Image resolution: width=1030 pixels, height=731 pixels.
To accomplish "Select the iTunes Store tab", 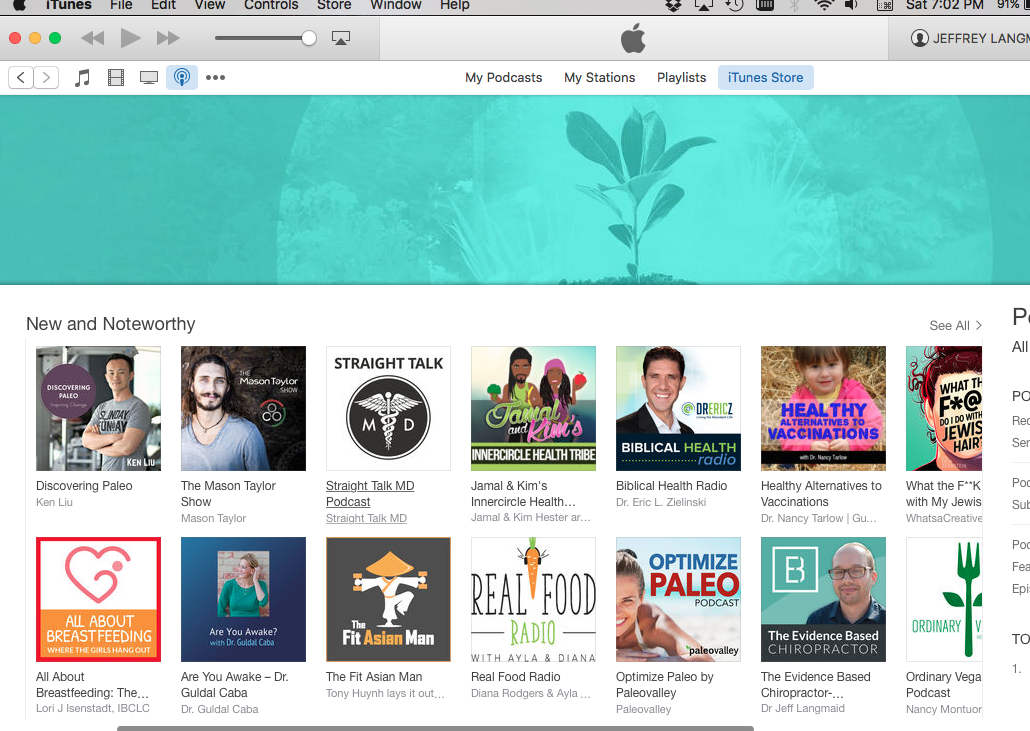I will [765, 78].
